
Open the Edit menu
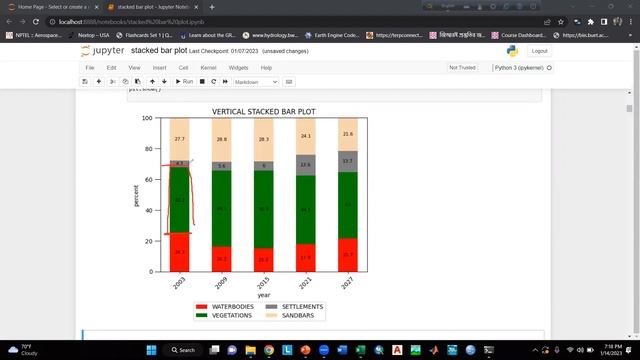tap(111, 68)
